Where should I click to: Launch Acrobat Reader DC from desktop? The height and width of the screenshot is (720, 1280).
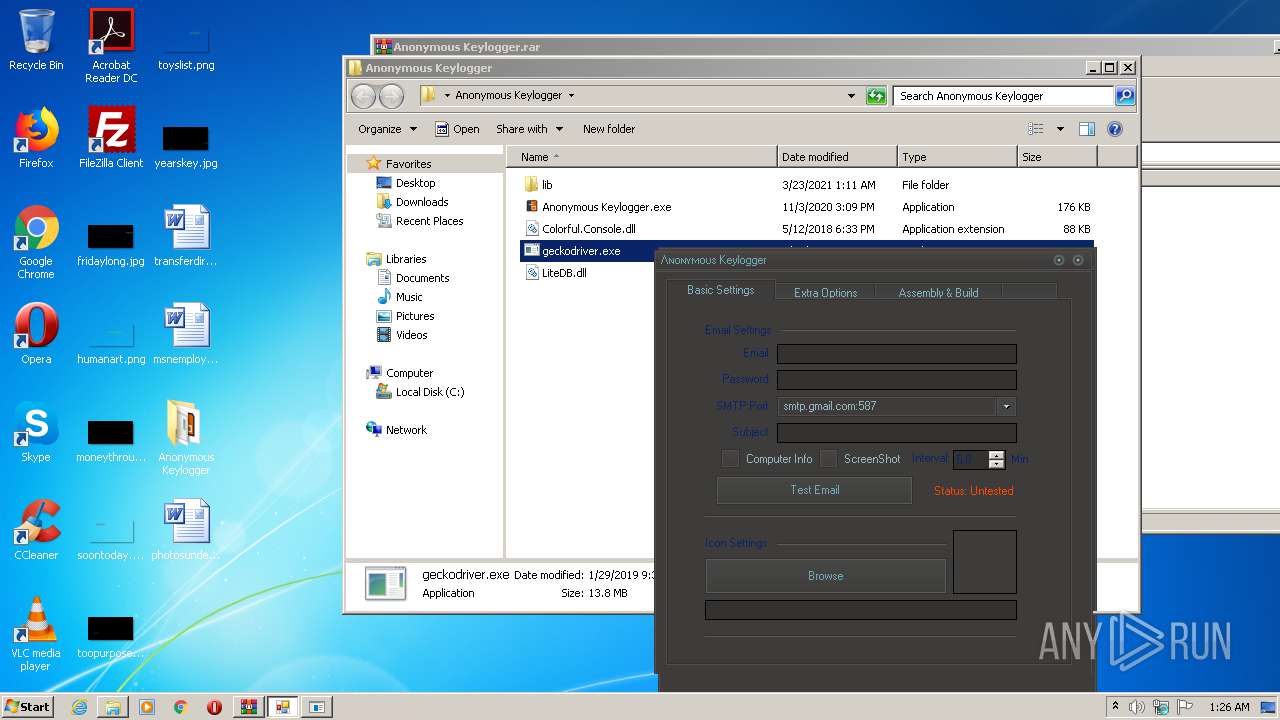click(111, 45)
